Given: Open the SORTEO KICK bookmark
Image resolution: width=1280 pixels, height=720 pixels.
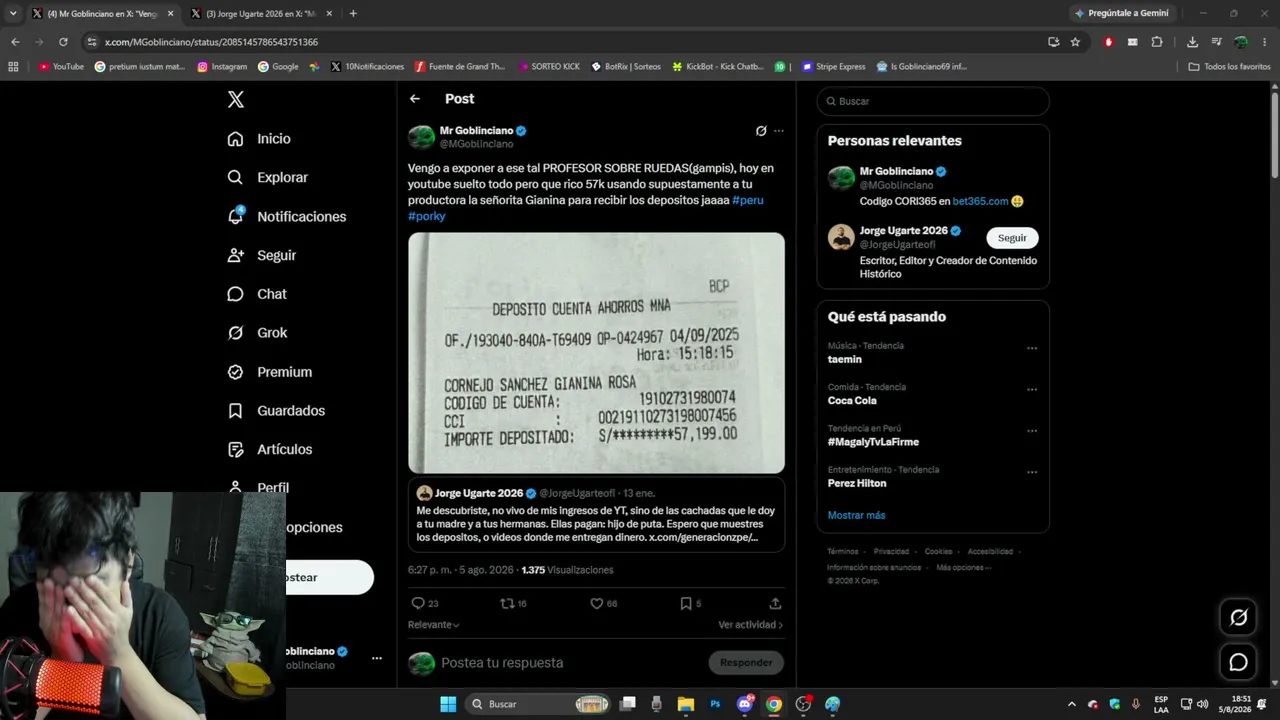Looking at the screenshot, I should click(549, 67).
